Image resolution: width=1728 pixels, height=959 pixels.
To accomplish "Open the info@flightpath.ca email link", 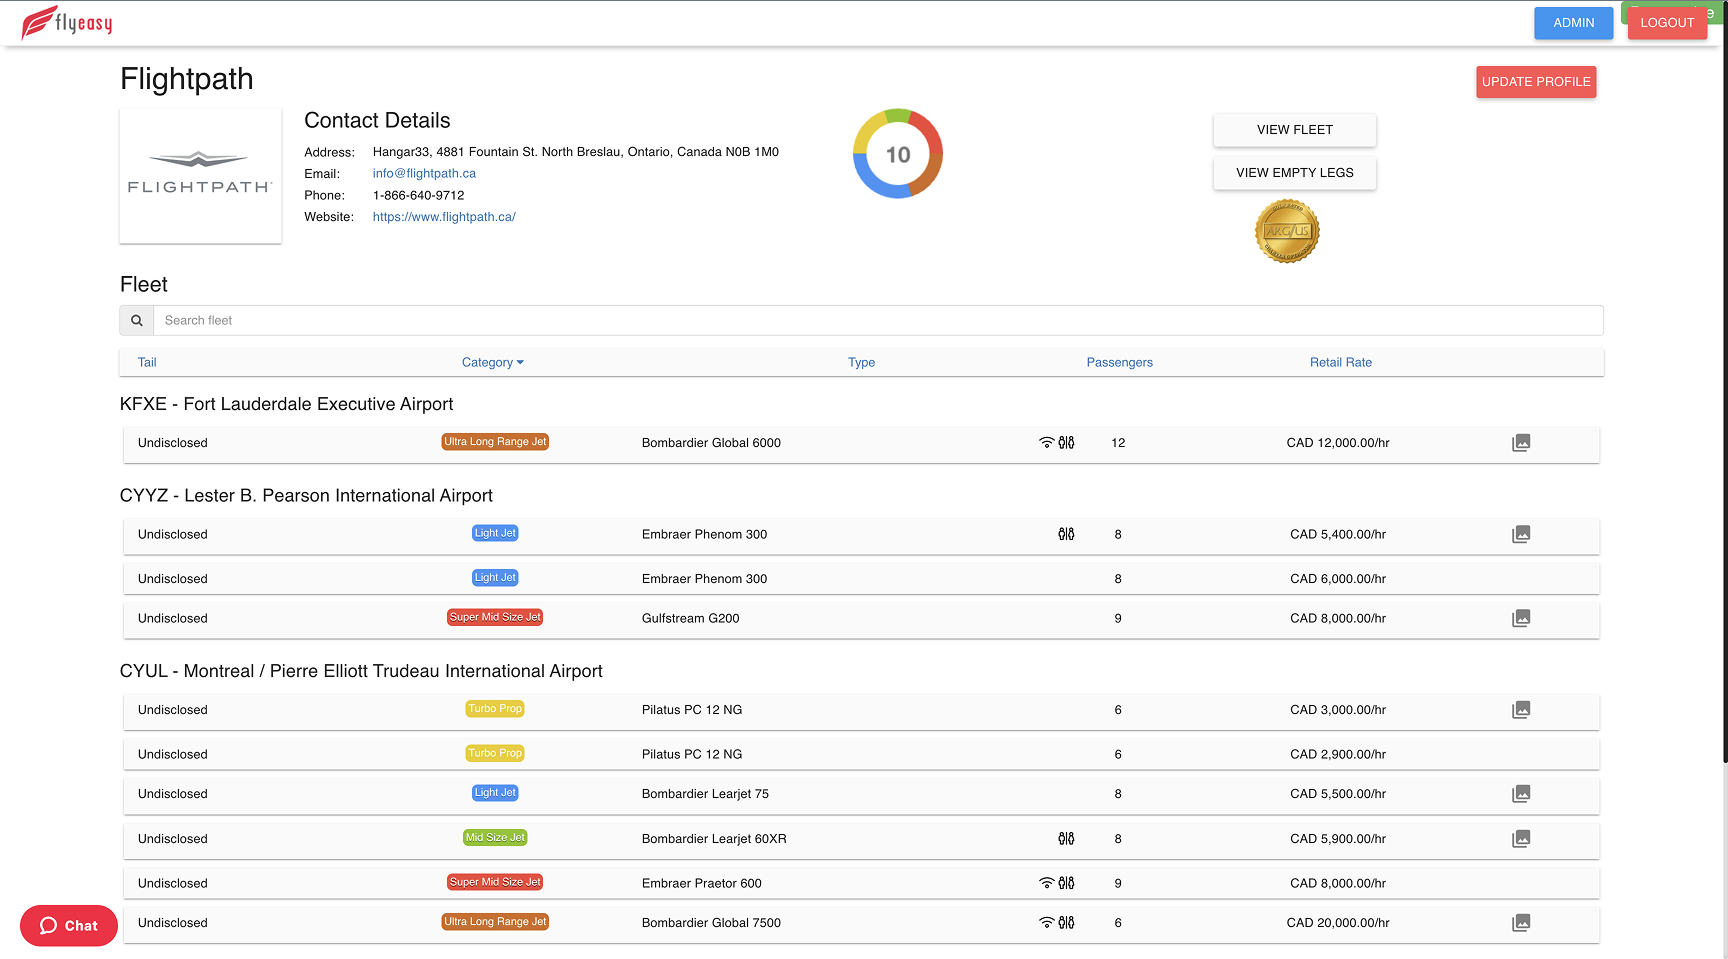I will [x=424, y=173].
